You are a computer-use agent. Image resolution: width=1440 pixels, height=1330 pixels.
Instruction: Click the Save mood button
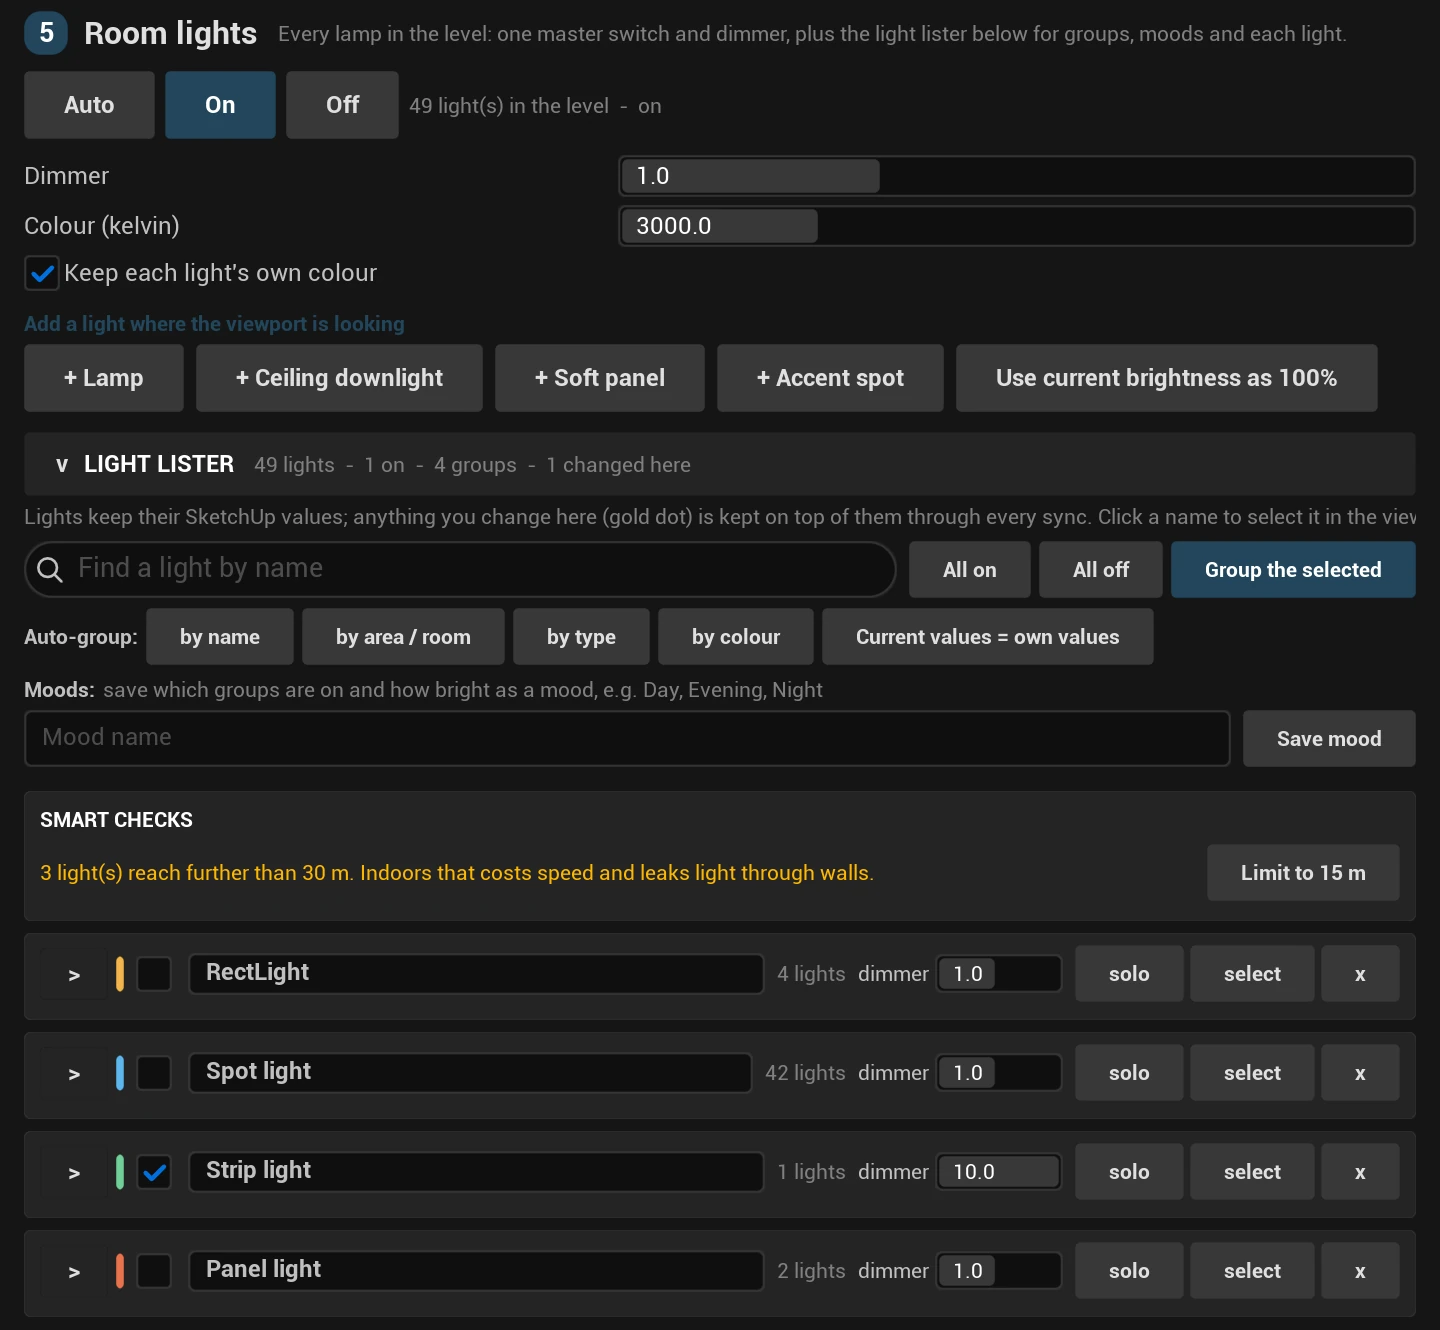tap(1329, 739)
